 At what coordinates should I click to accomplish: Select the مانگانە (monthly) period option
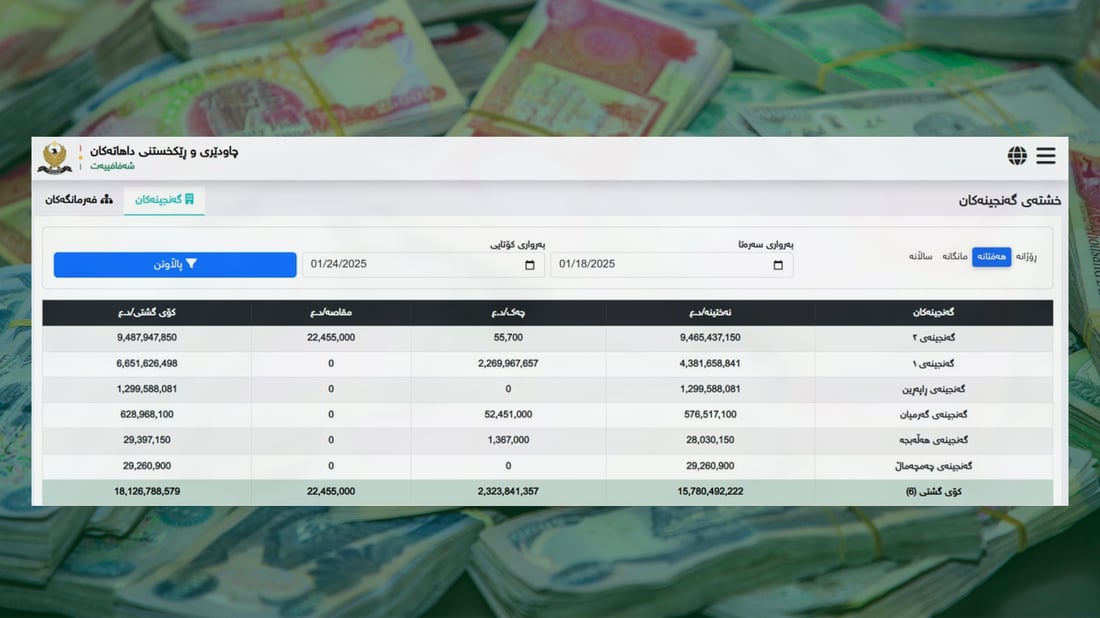954,257
